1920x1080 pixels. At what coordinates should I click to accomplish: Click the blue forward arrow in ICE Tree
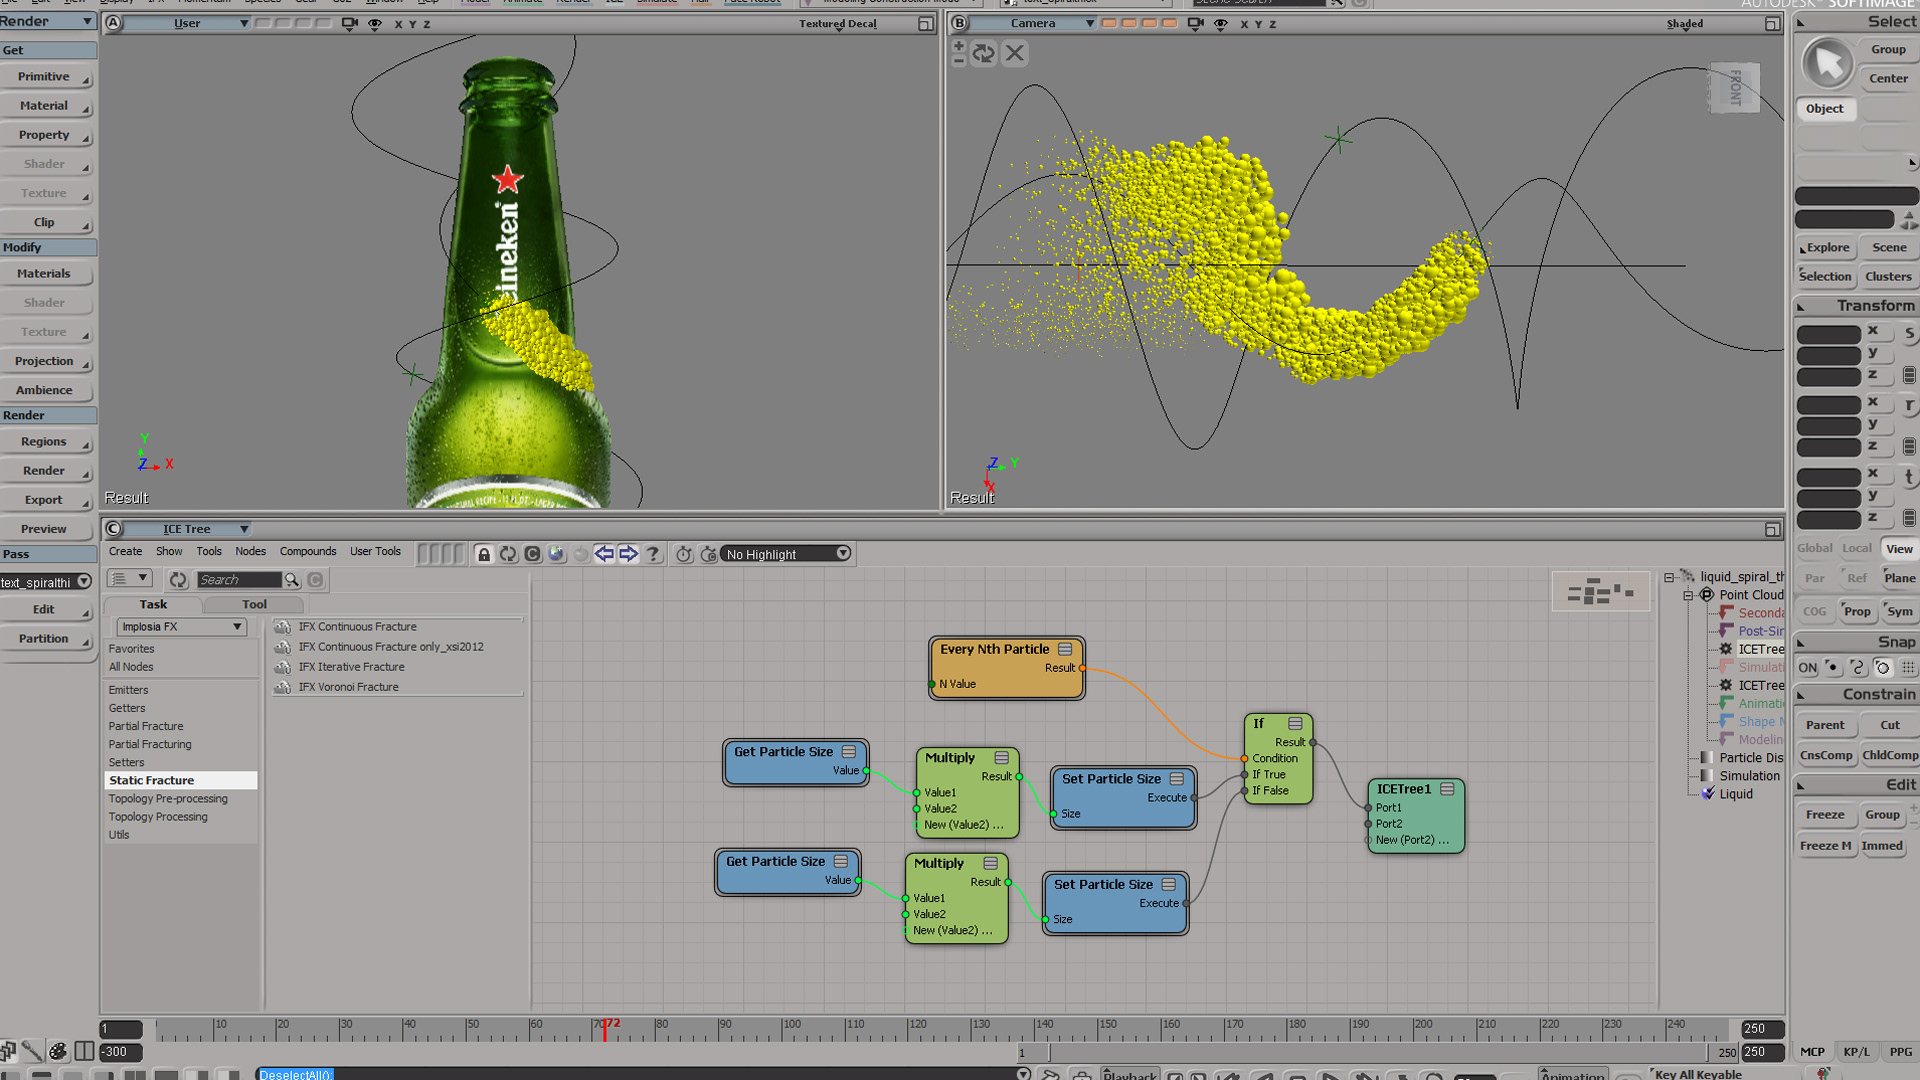click(x=628, y=554)
